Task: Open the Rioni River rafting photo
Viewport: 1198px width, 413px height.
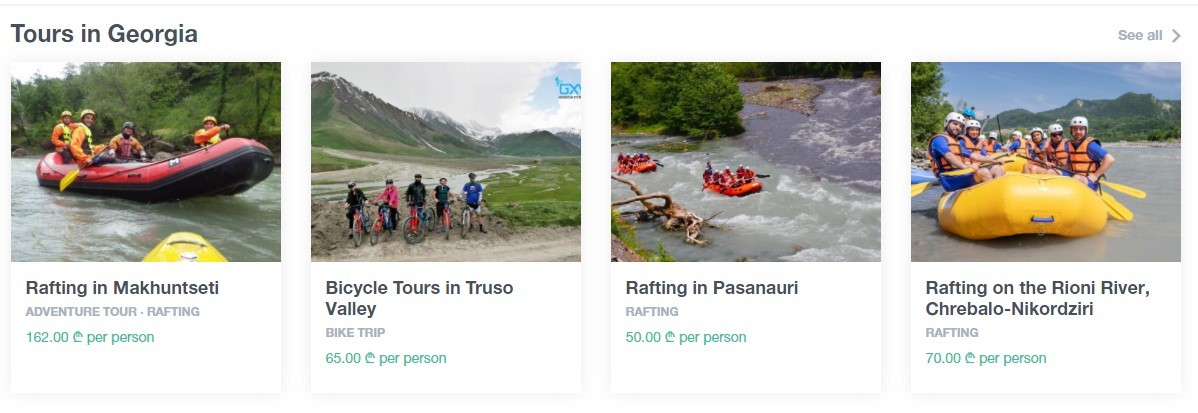Action: pos(1046,162)
